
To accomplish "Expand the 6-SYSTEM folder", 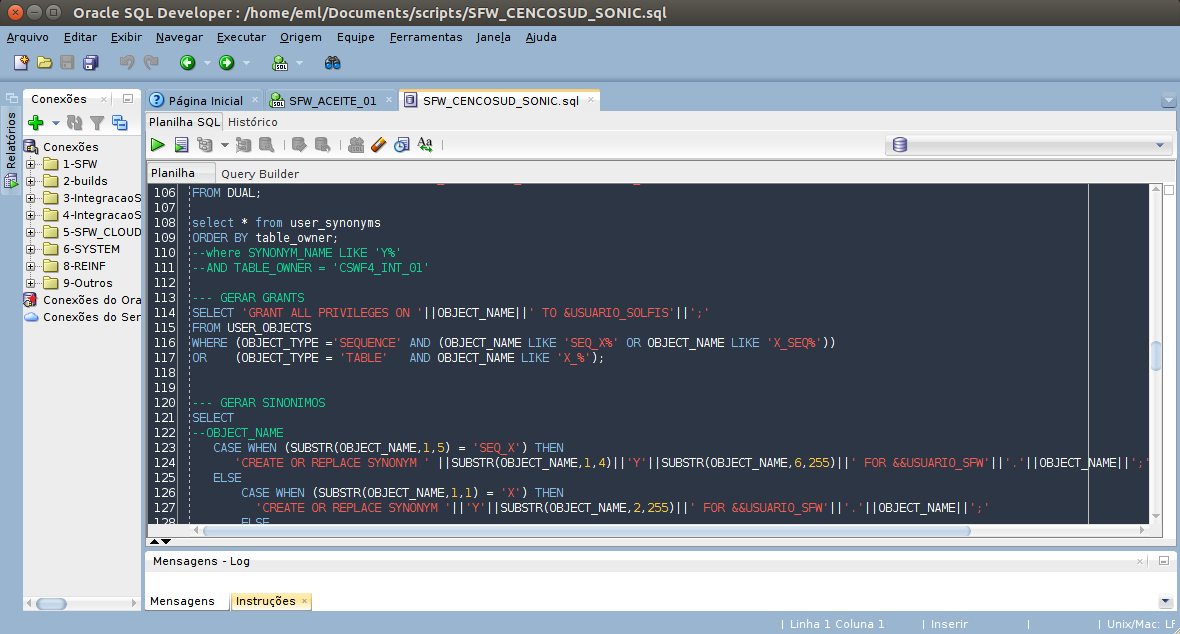I will click(x=31, y=249).
